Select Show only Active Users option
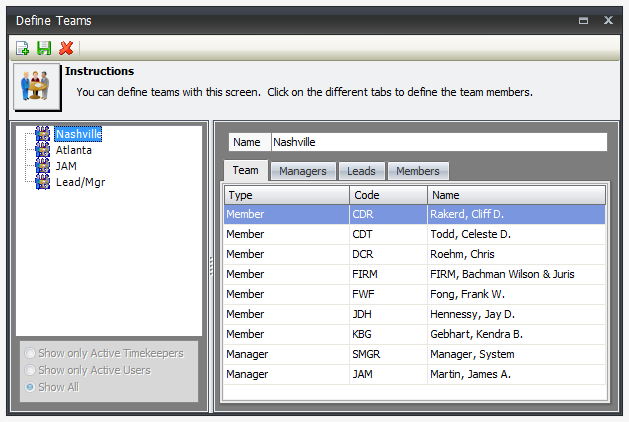This screenshot has height=422, width=629. point(32,370)
